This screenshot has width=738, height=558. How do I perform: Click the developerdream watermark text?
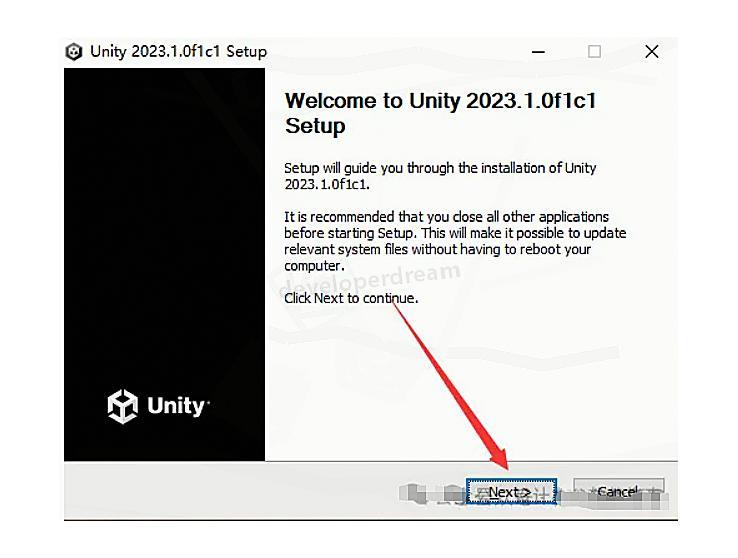tap(370, 279)
